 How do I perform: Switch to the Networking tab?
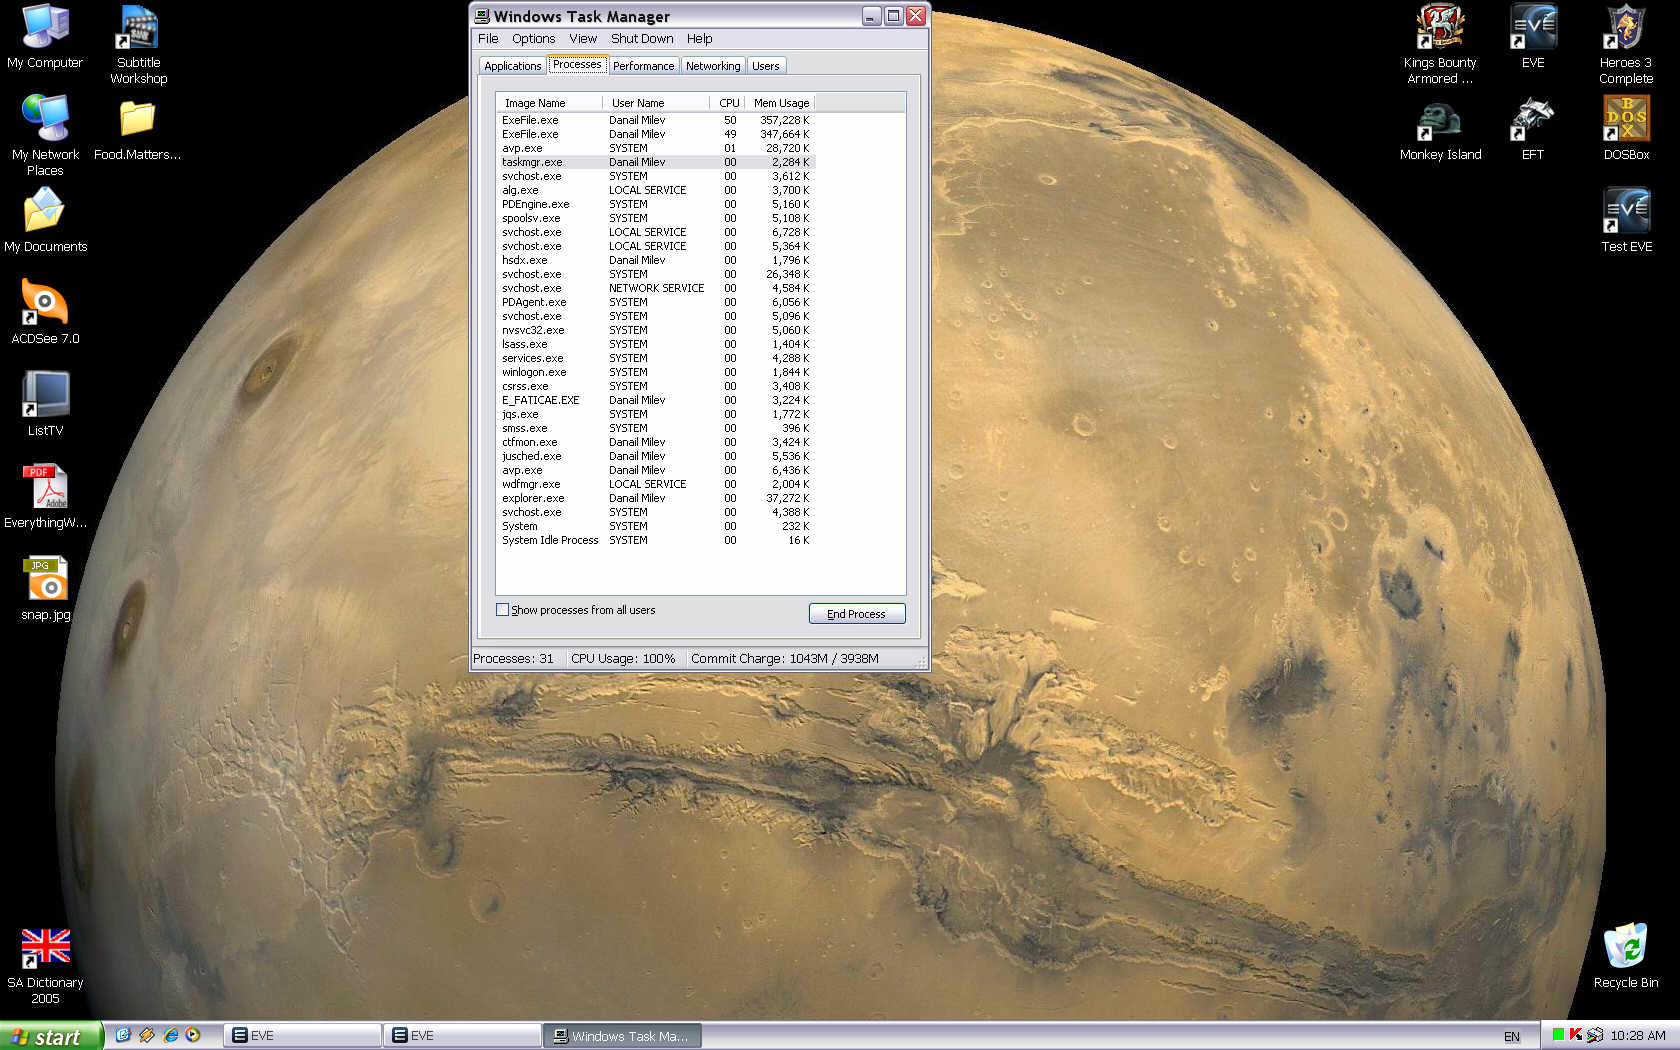point(712,66)
